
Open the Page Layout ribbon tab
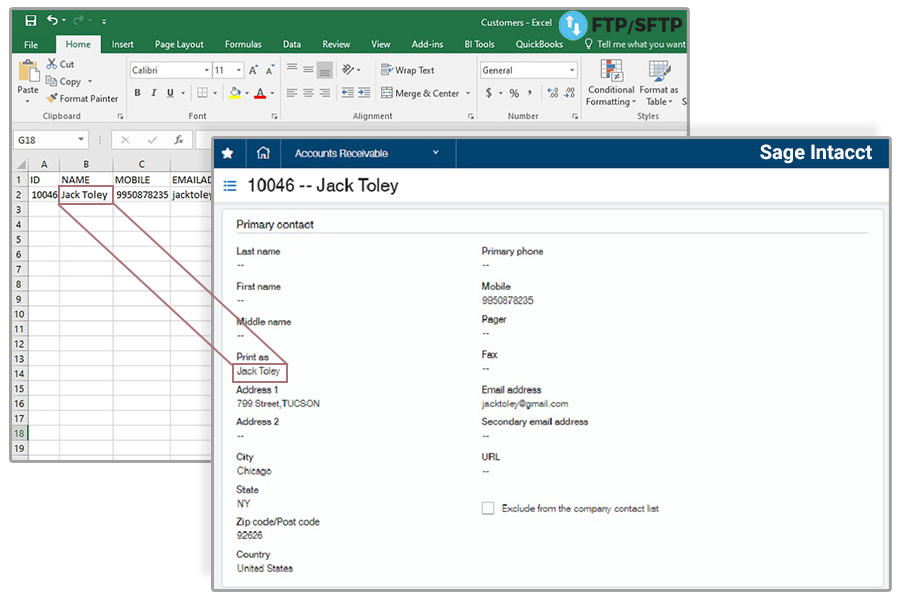click(x=179, y=44)
